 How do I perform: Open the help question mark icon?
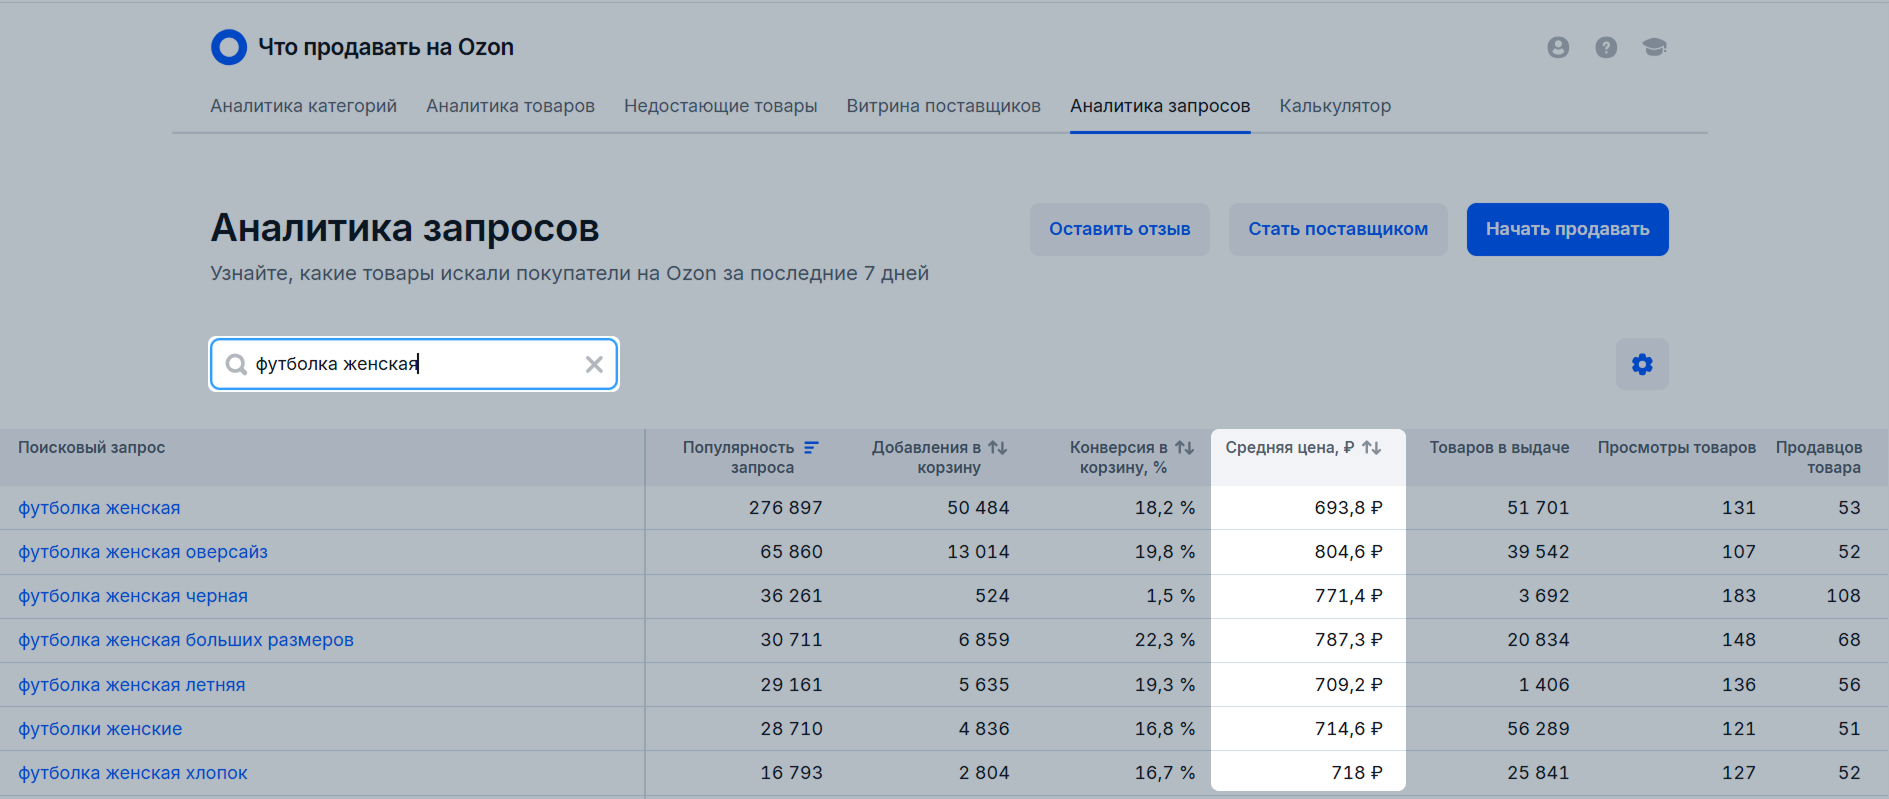tap(1606, 47)
